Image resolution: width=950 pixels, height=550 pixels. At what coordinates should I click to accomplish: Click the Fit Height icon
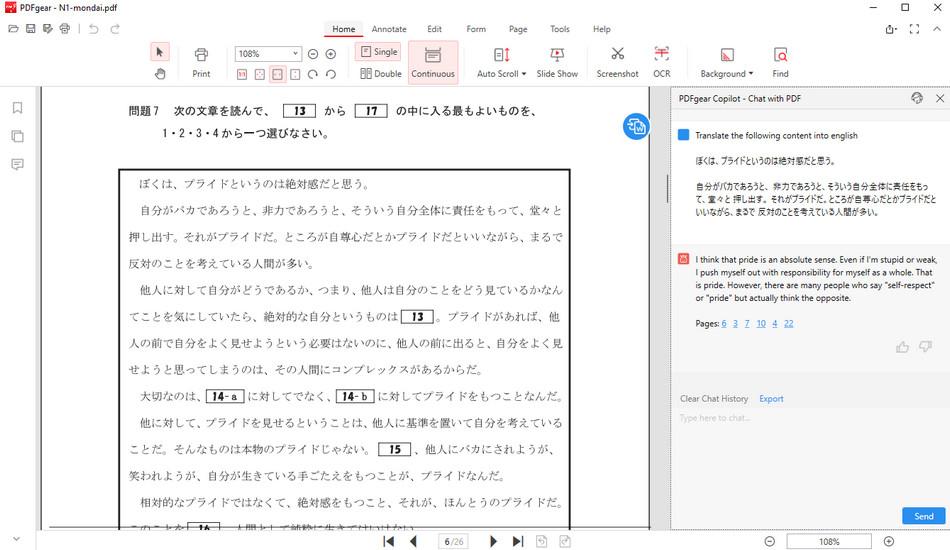[x=295, y=74]
